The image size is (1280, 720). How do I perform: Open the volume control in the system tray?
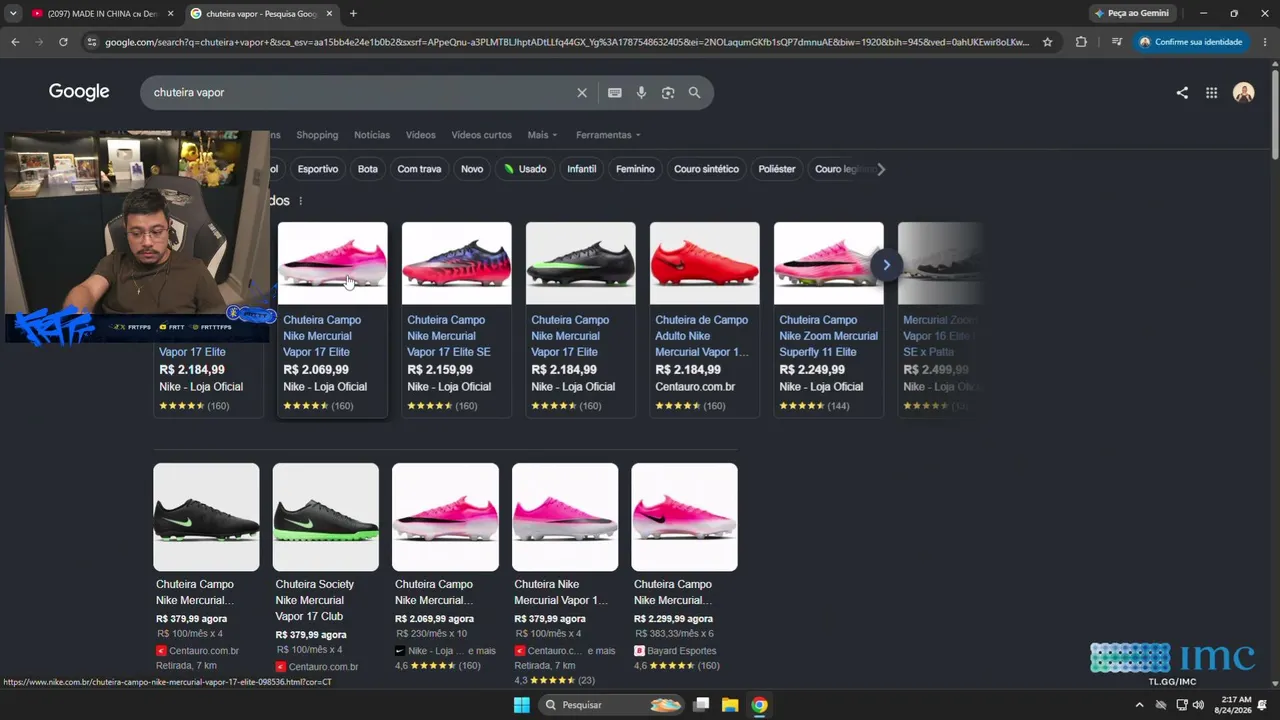click(x=1198, y=705)
